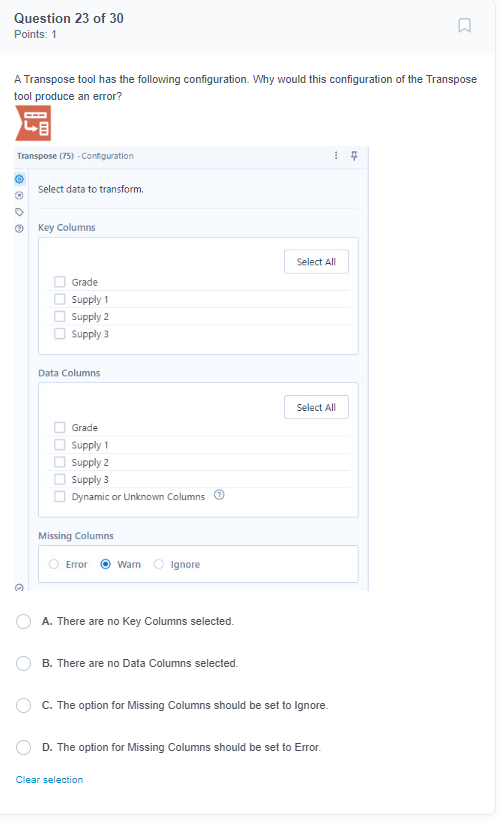This screenshot has height=831, width=503.
Task: Pin the Transpose configuration panel
Action: (354, 155)
